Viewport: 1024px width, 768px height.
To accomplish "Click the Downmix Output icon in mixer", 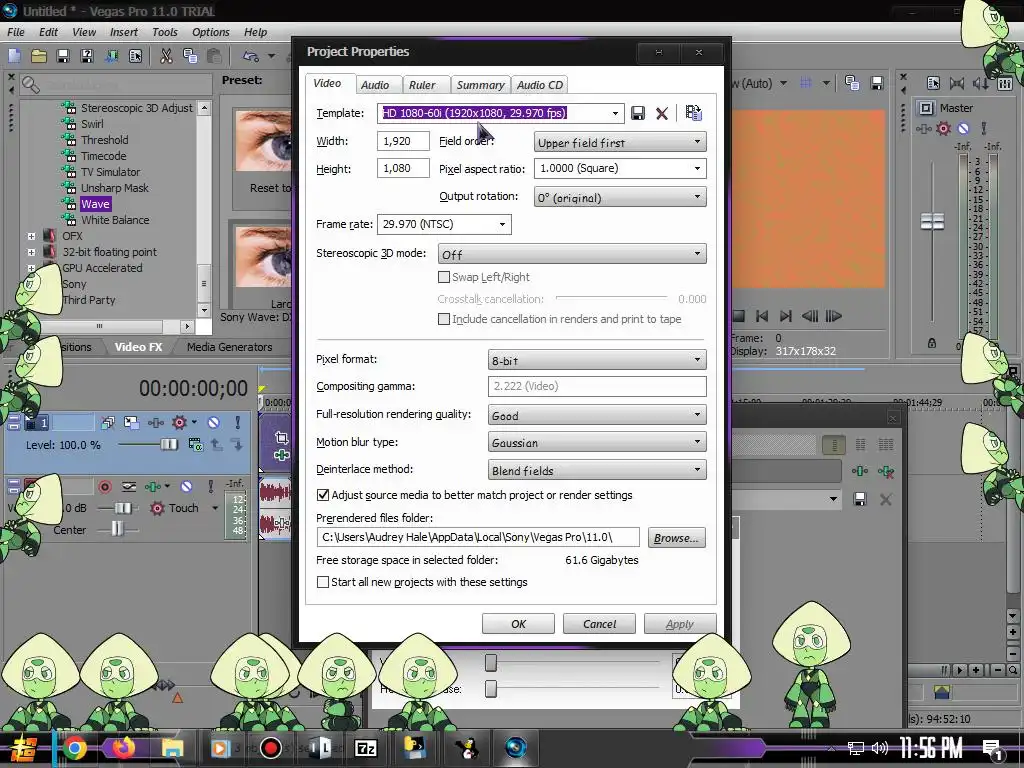I will tap(957, 83).
